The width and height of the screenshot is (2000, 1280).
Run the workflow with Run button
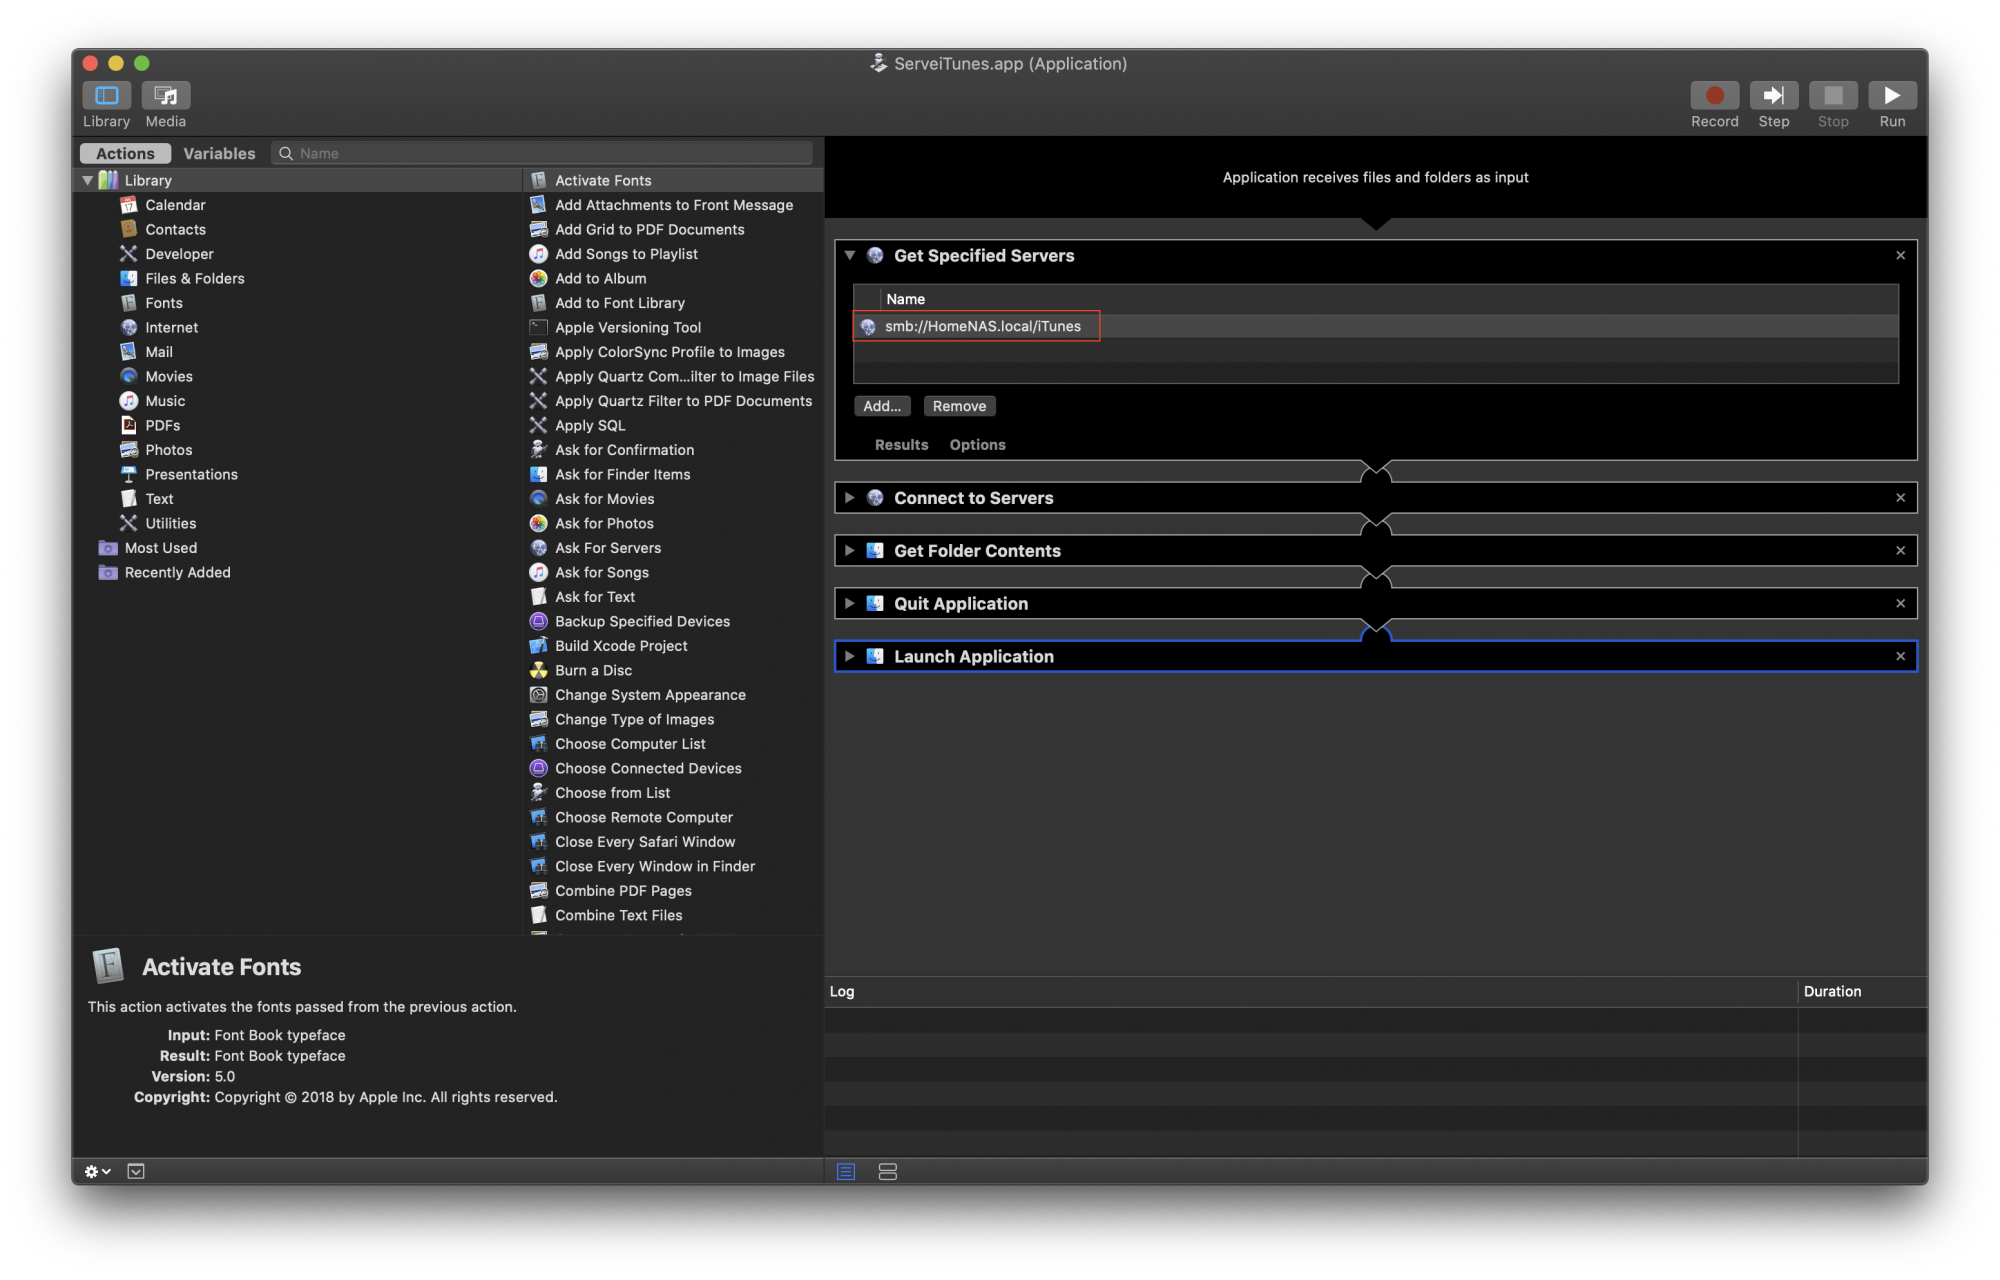coord(1892,95)
